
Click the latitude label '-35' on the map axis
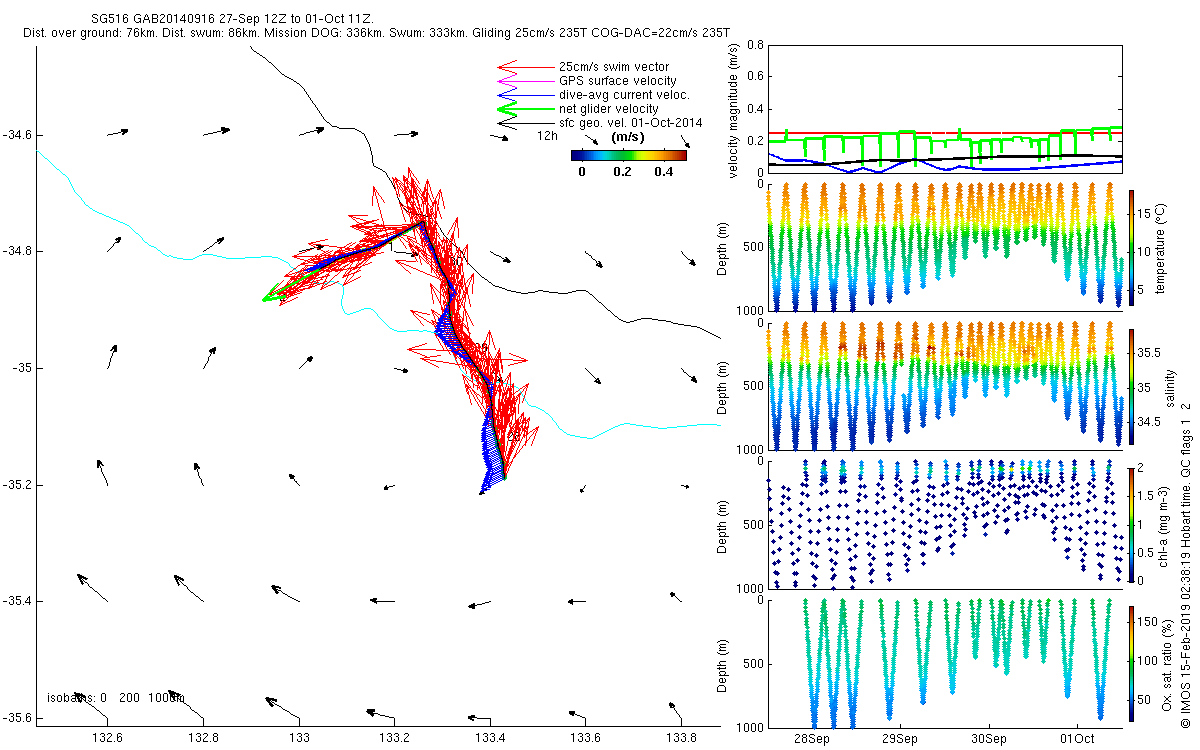click(x=22, y=368)
